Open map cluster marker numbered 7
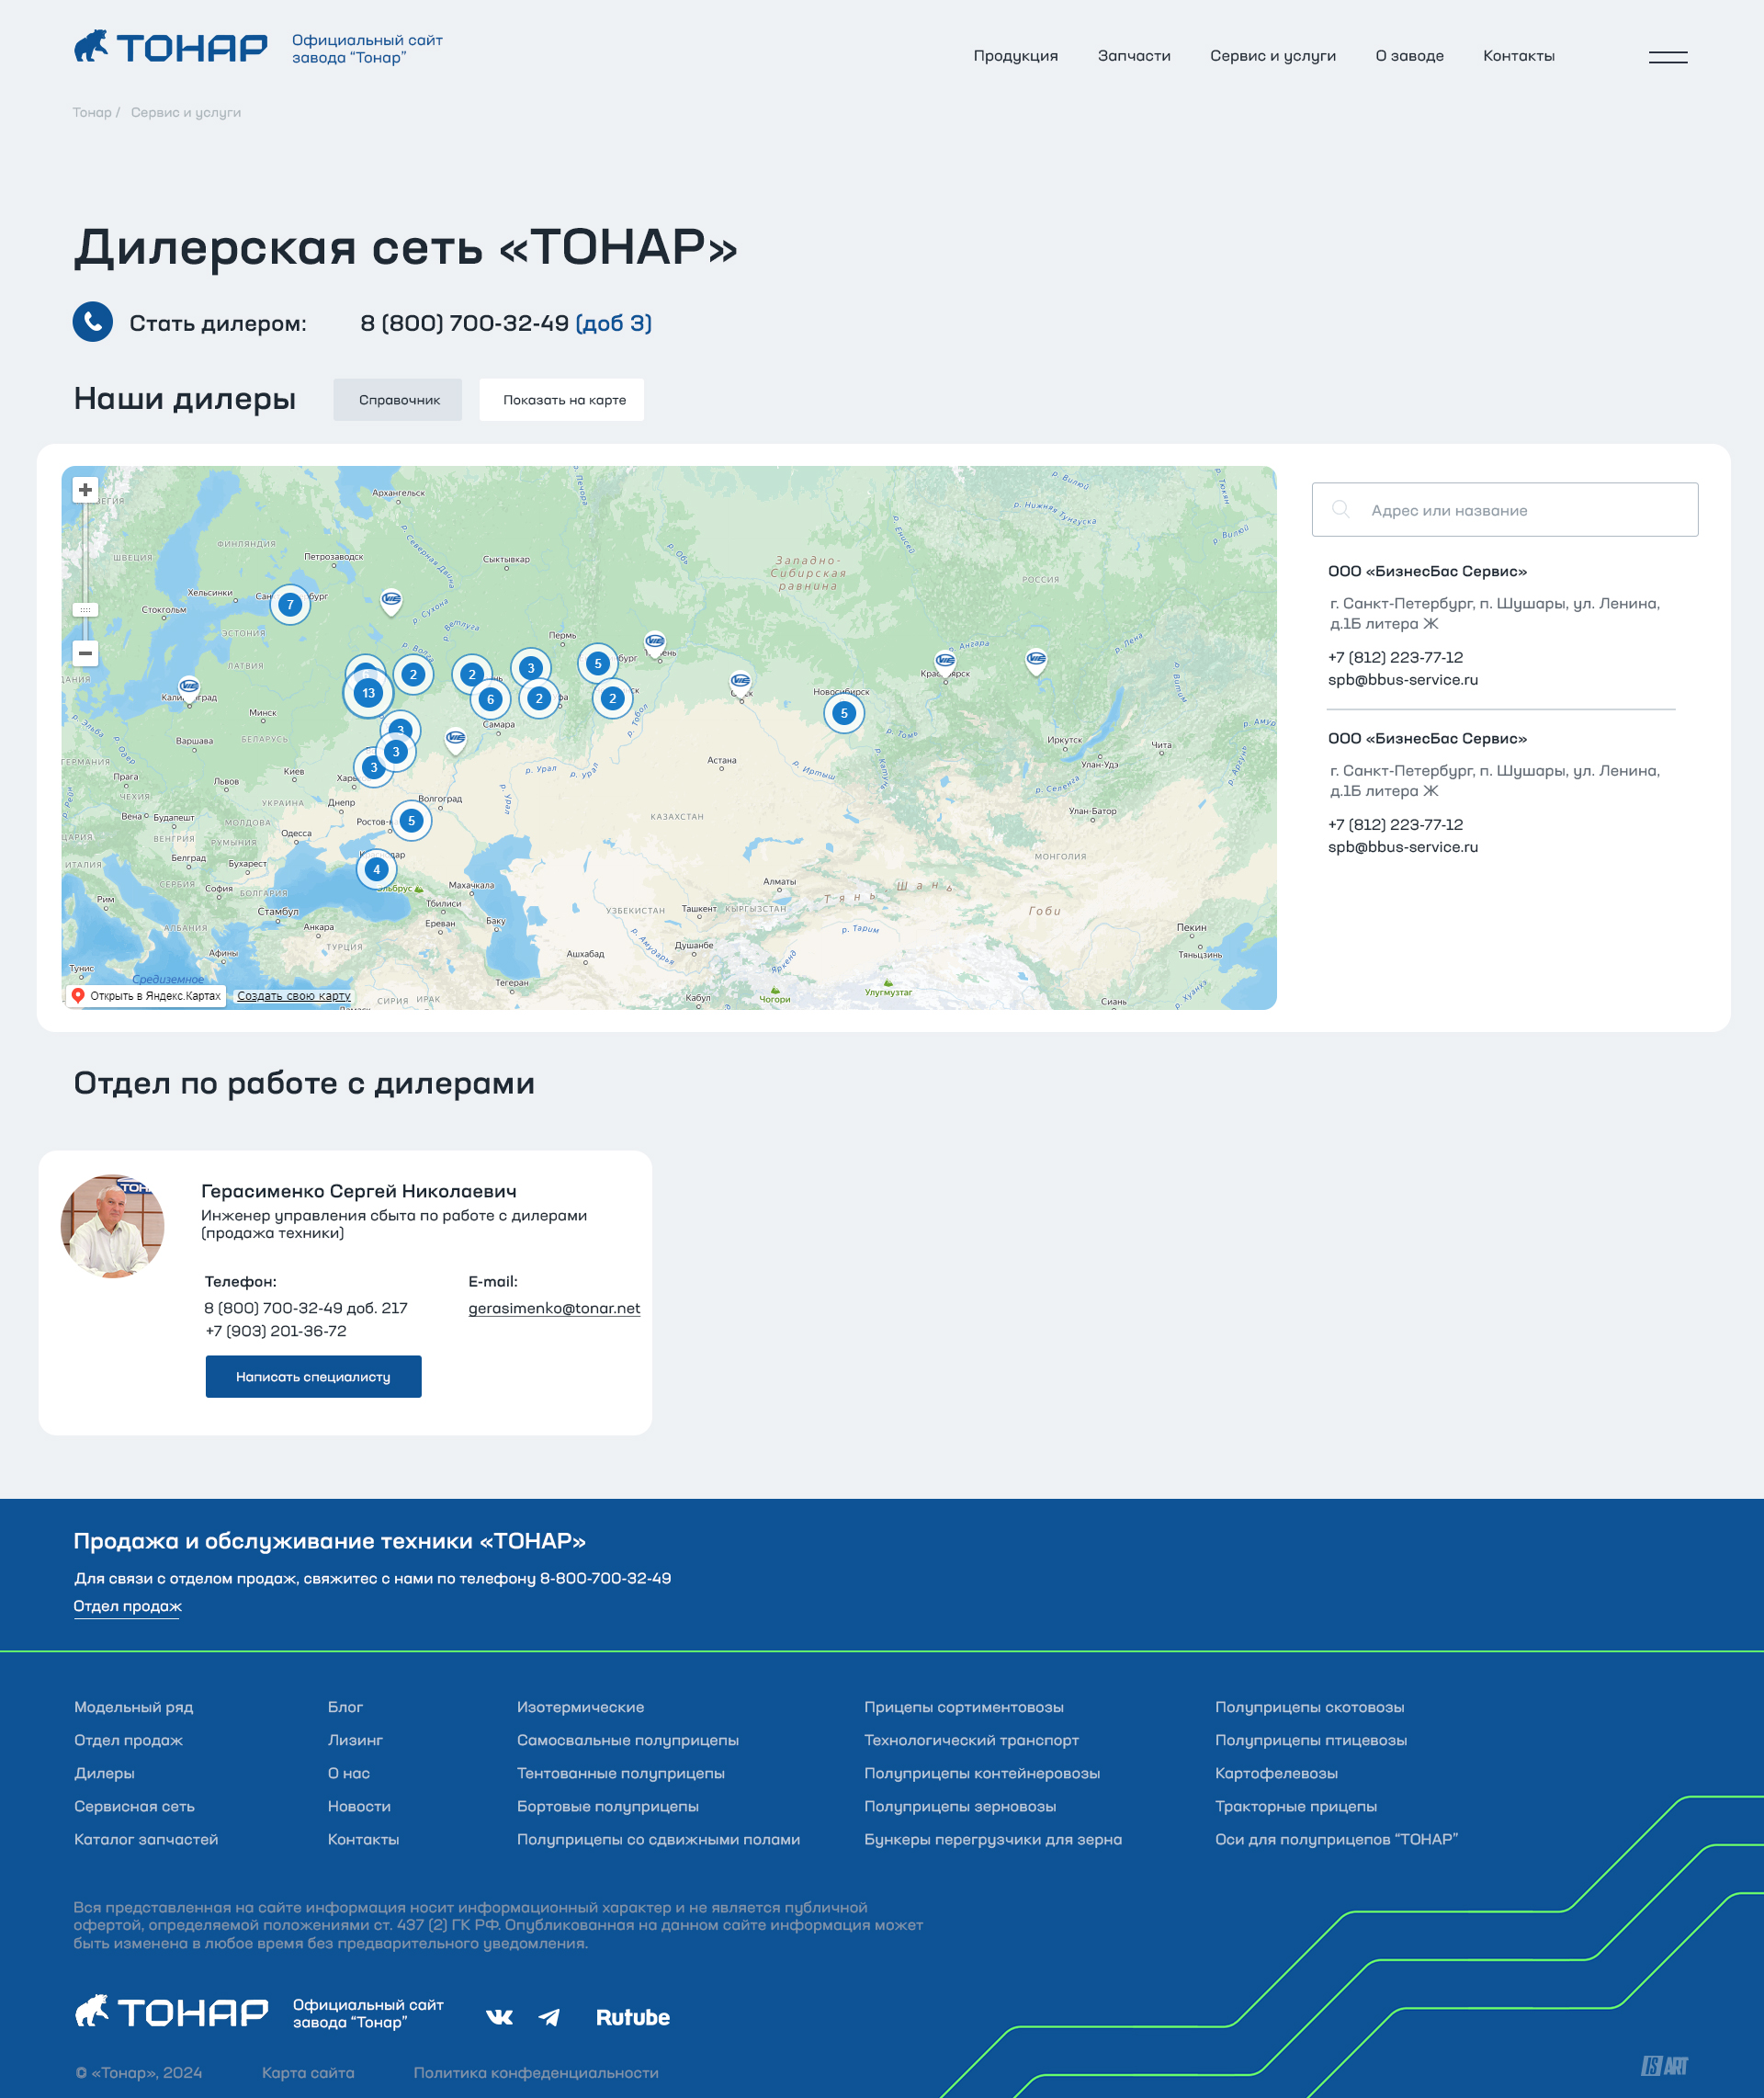 click(x=290, y=604)
